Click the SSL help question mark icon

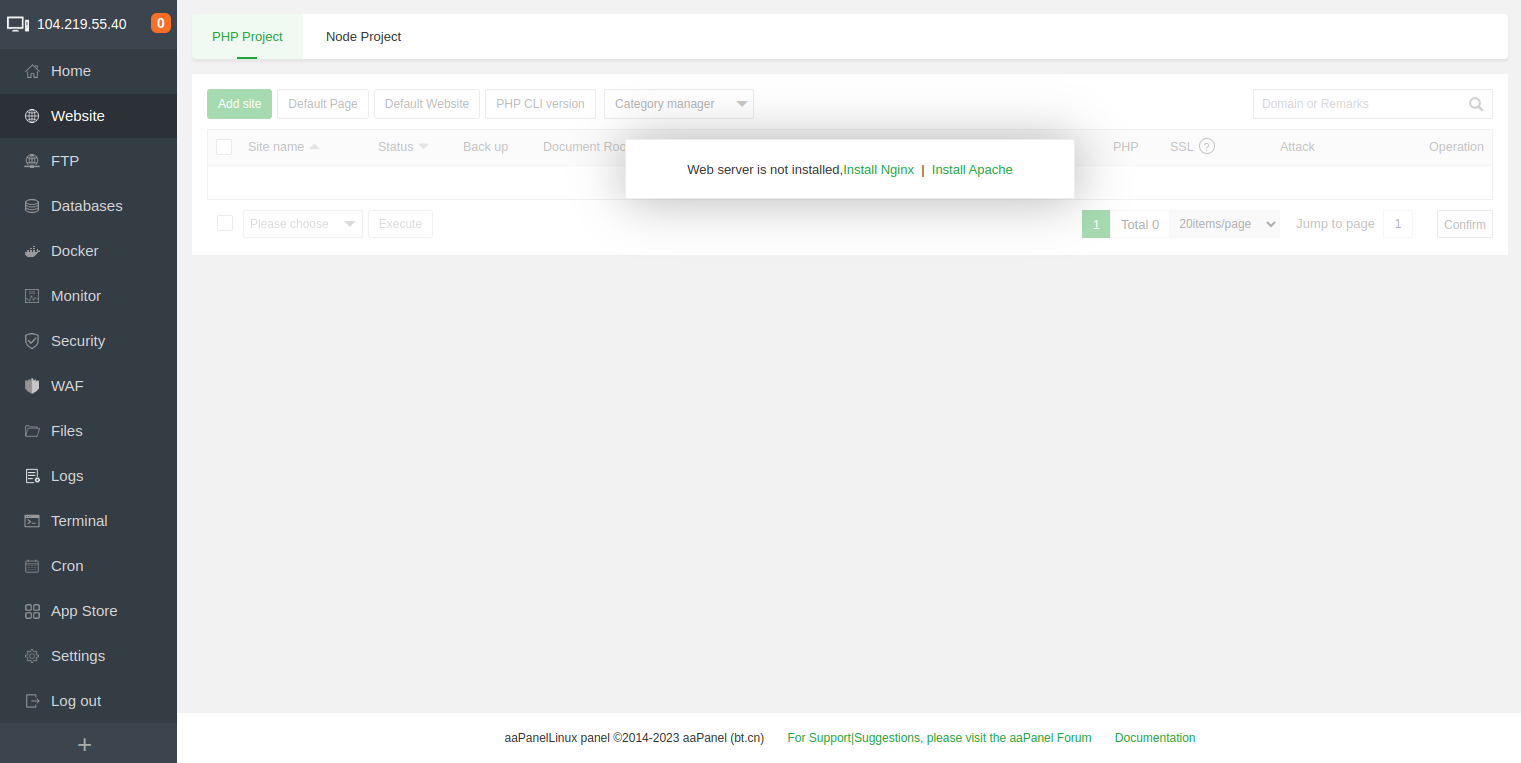click(1207, 146)
